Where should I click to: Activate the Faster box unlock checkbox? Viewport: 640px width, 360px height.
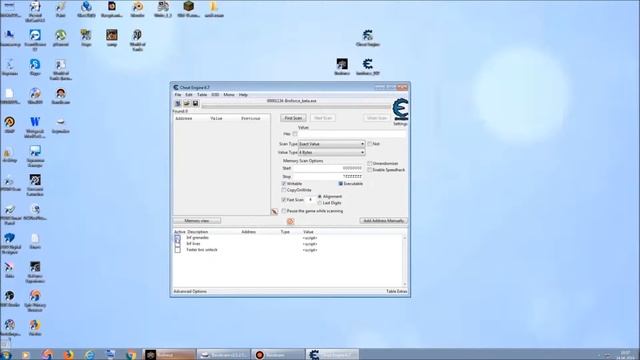point(178,250)
